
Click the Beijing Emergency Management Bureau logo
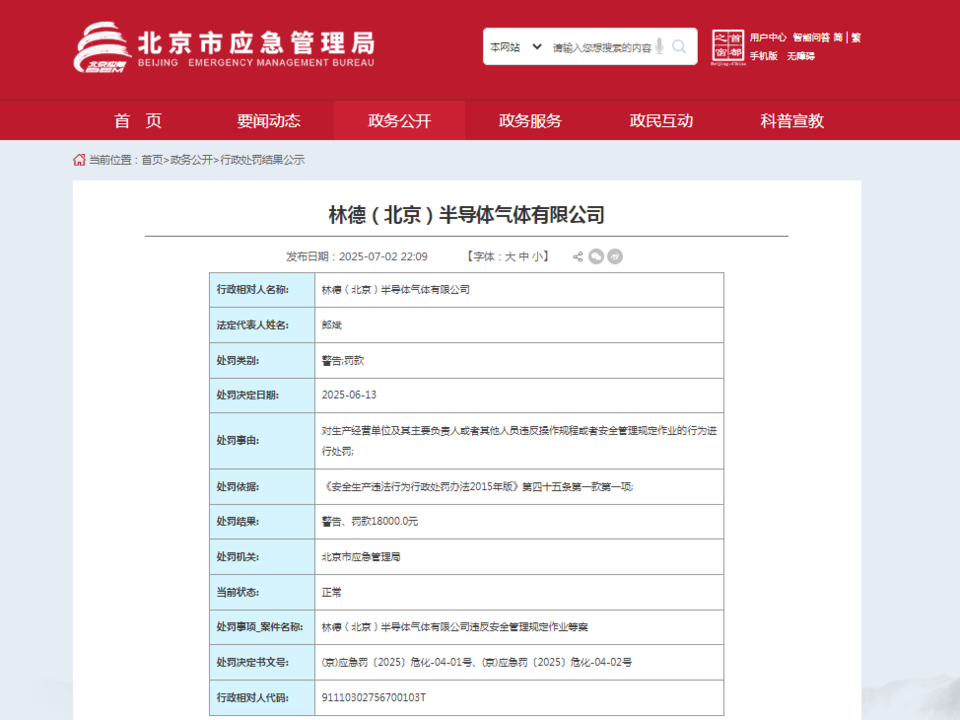coord(224,47)
